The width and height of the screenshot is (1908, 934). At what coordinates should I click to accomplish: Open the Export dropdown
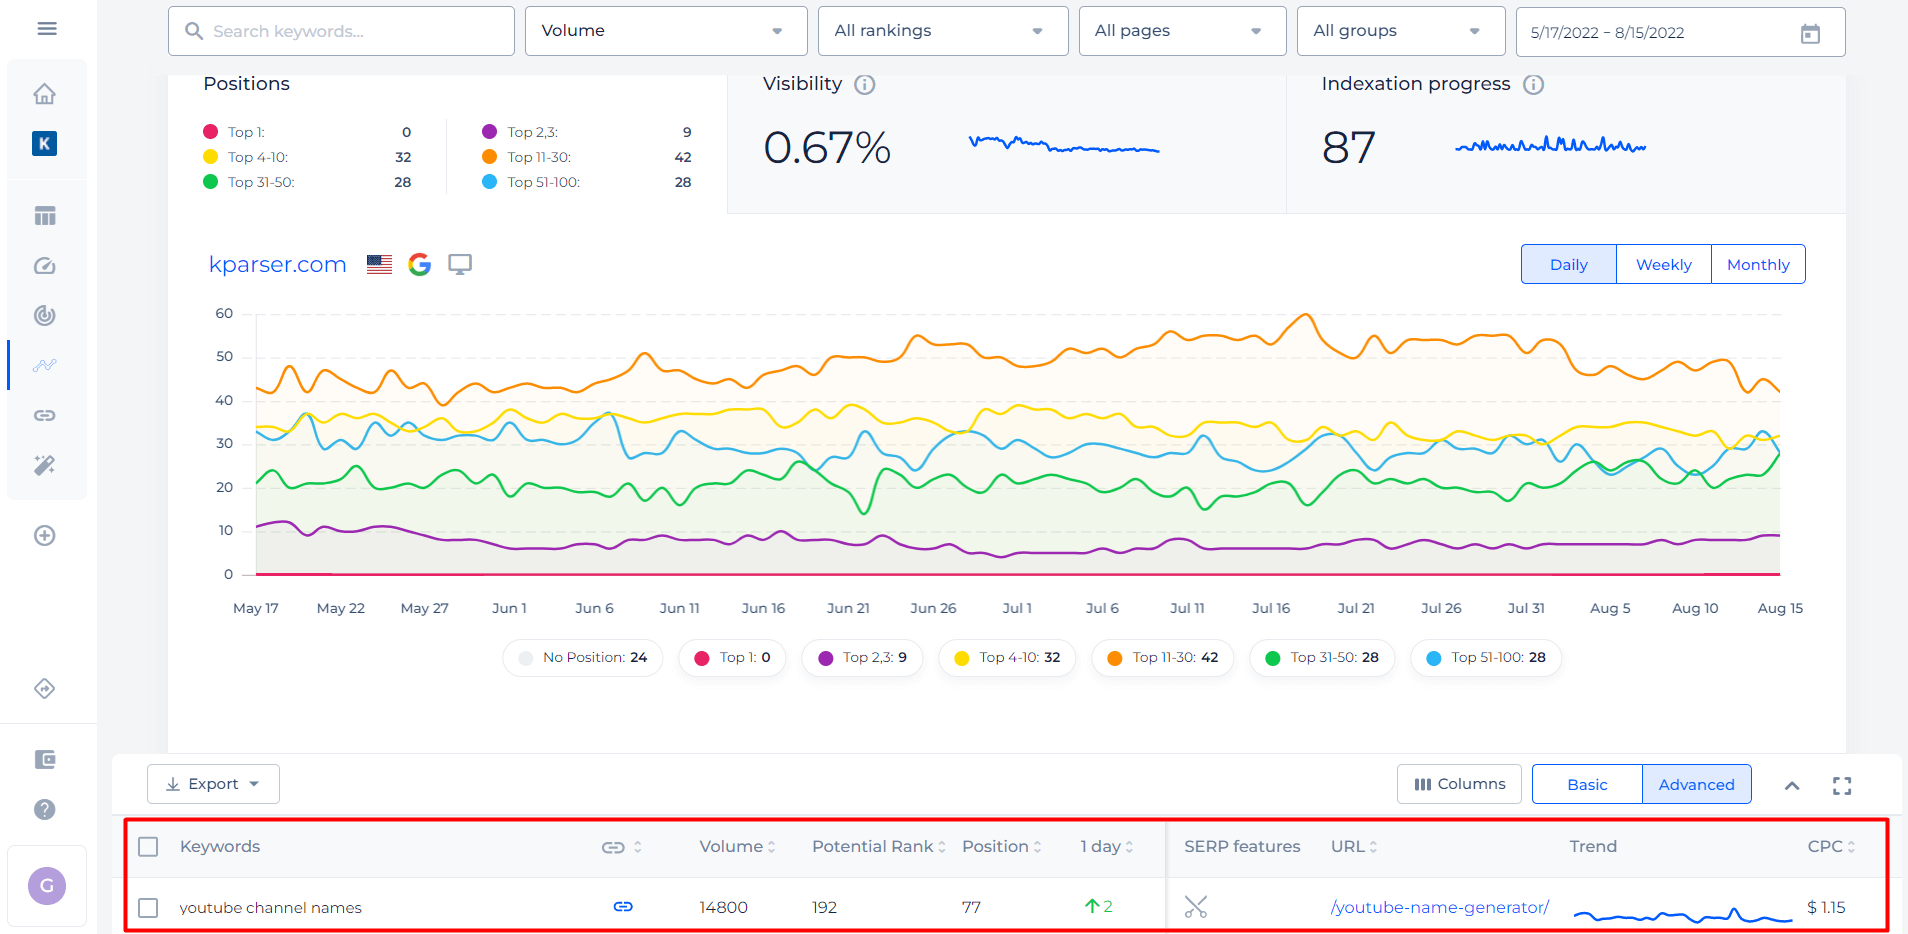(213, 784)
